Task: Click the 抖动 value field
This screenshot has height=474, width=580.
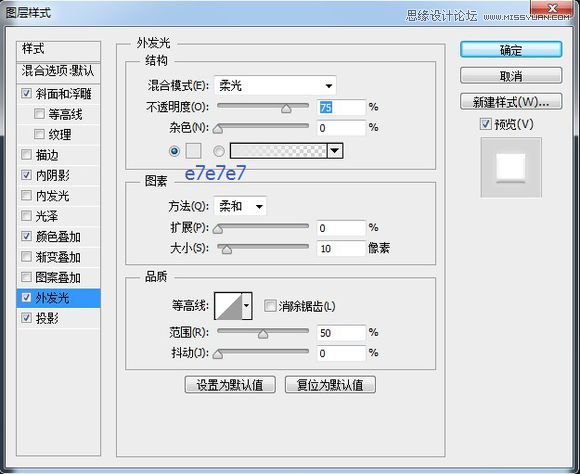Action: pos(341,353)
